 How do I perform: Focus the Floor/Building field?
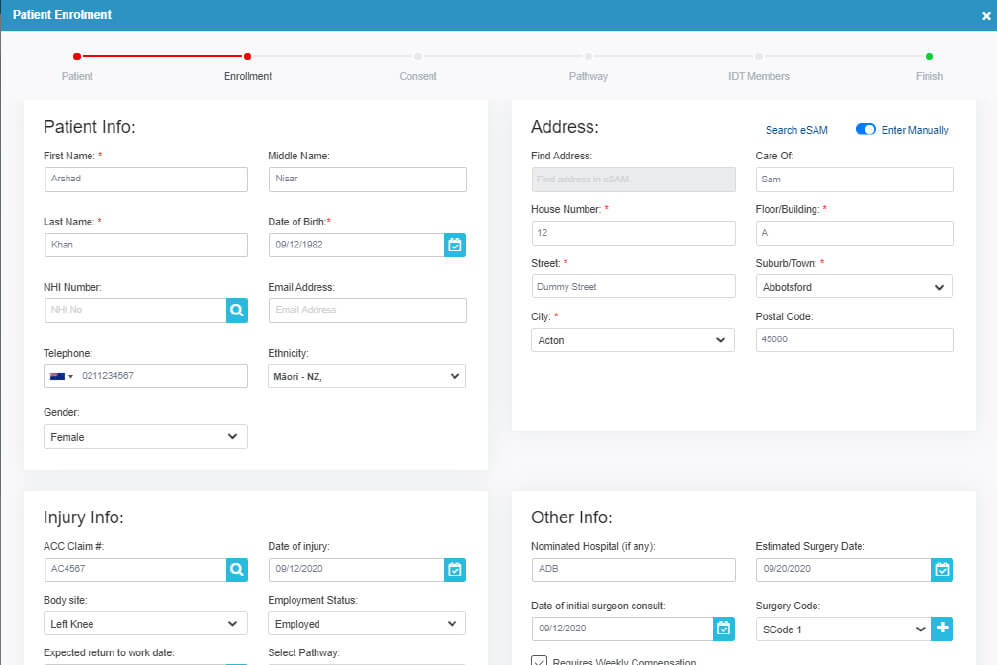coord(855,233)
